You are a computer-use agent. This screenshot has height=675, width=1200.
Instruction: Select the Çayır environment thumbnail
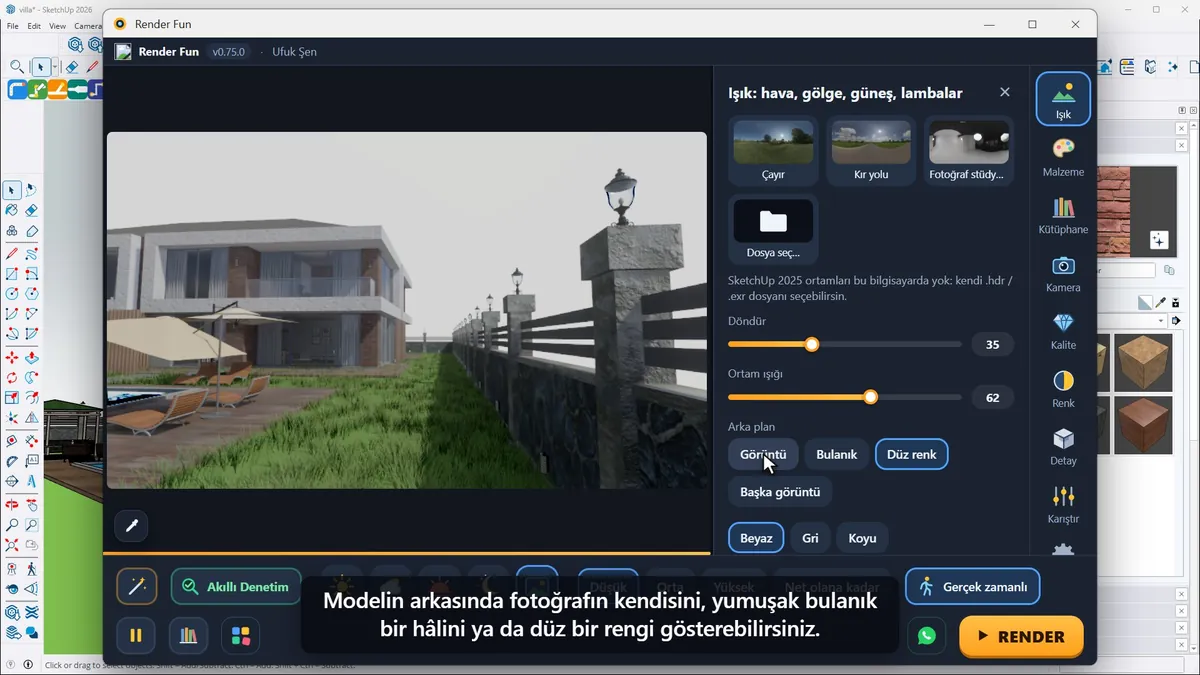773,151
